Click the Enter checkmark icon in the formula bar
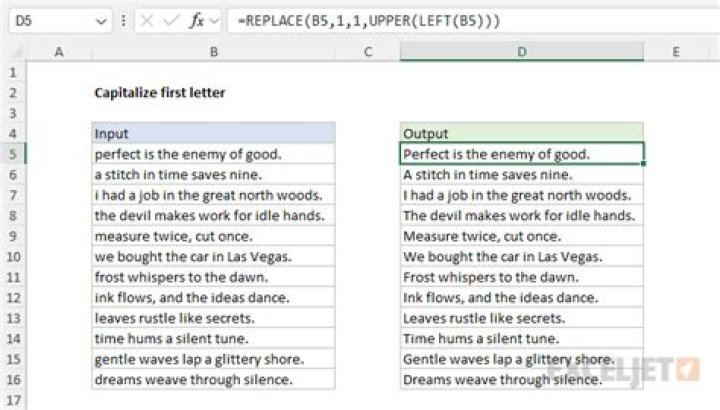The image size is (720, 410). pyautogui.click(x=171, y=21)
